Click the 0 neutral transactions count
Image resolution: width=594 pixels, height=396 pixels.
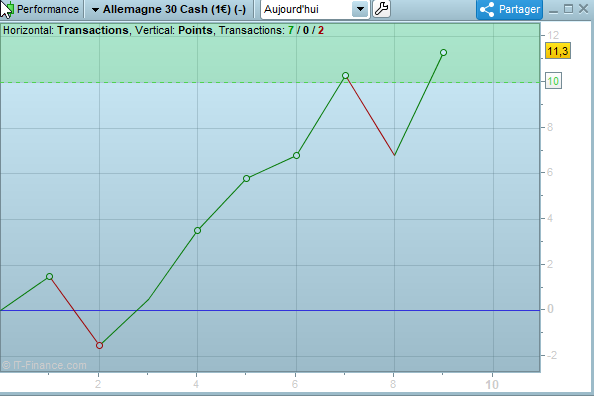306,30
